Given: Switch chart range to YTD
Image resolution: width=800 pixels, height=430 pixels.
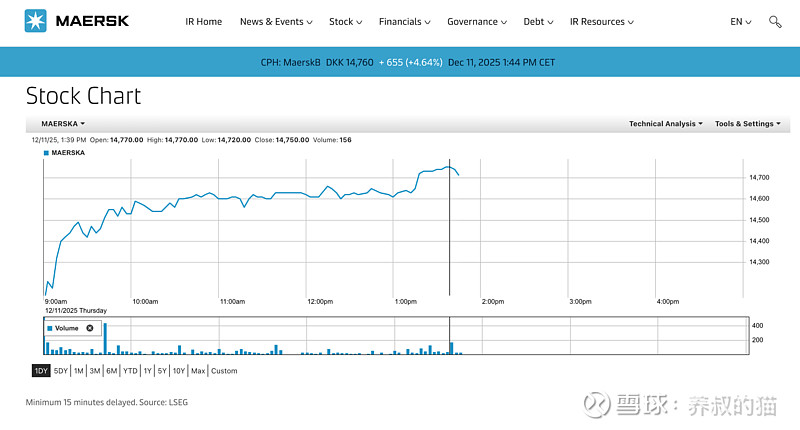Looking at the screenshot, I should coord(130,371).
